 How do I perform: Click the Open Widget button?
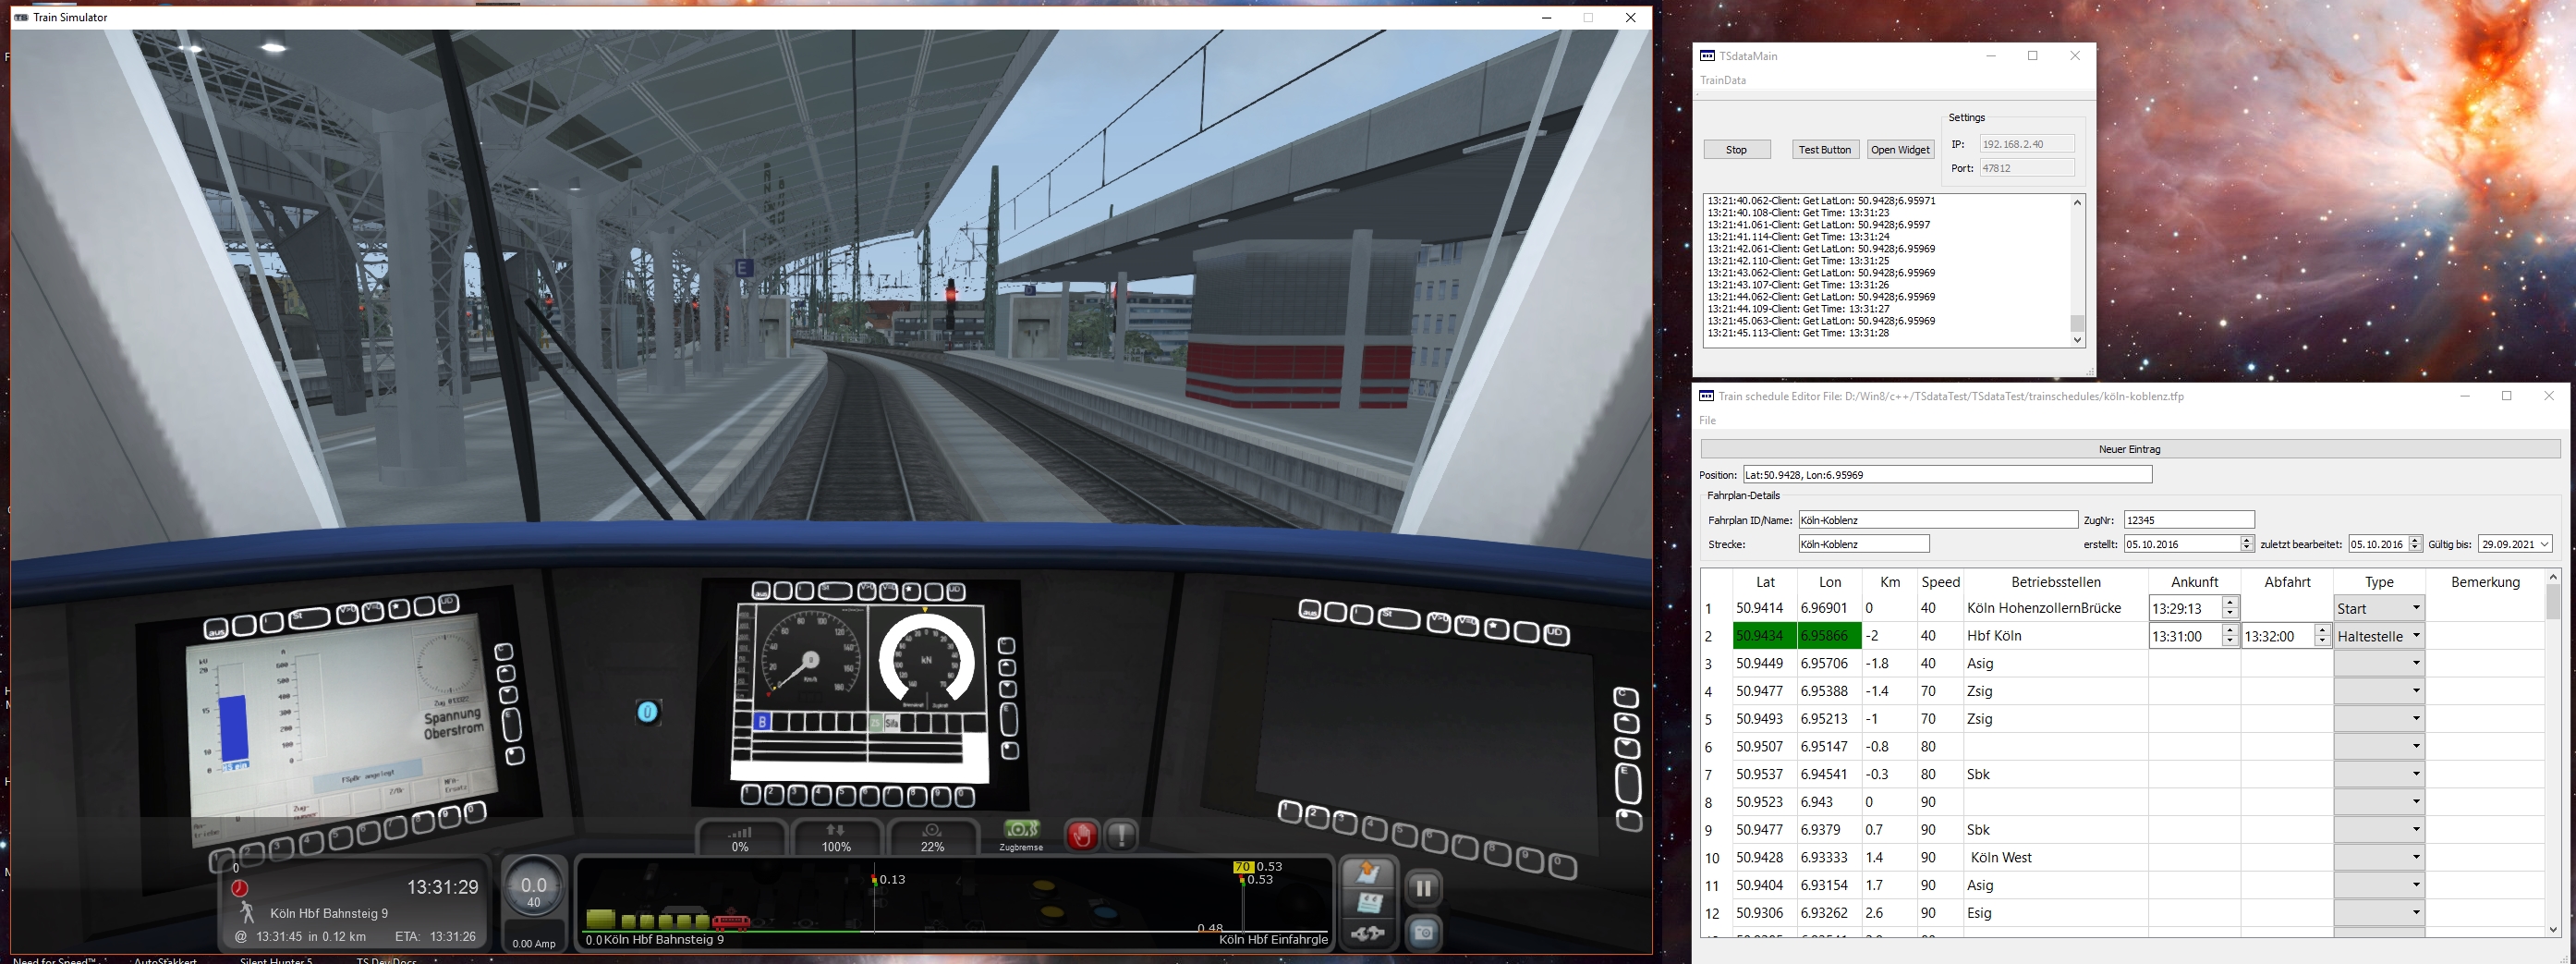tap(1899, 150)
